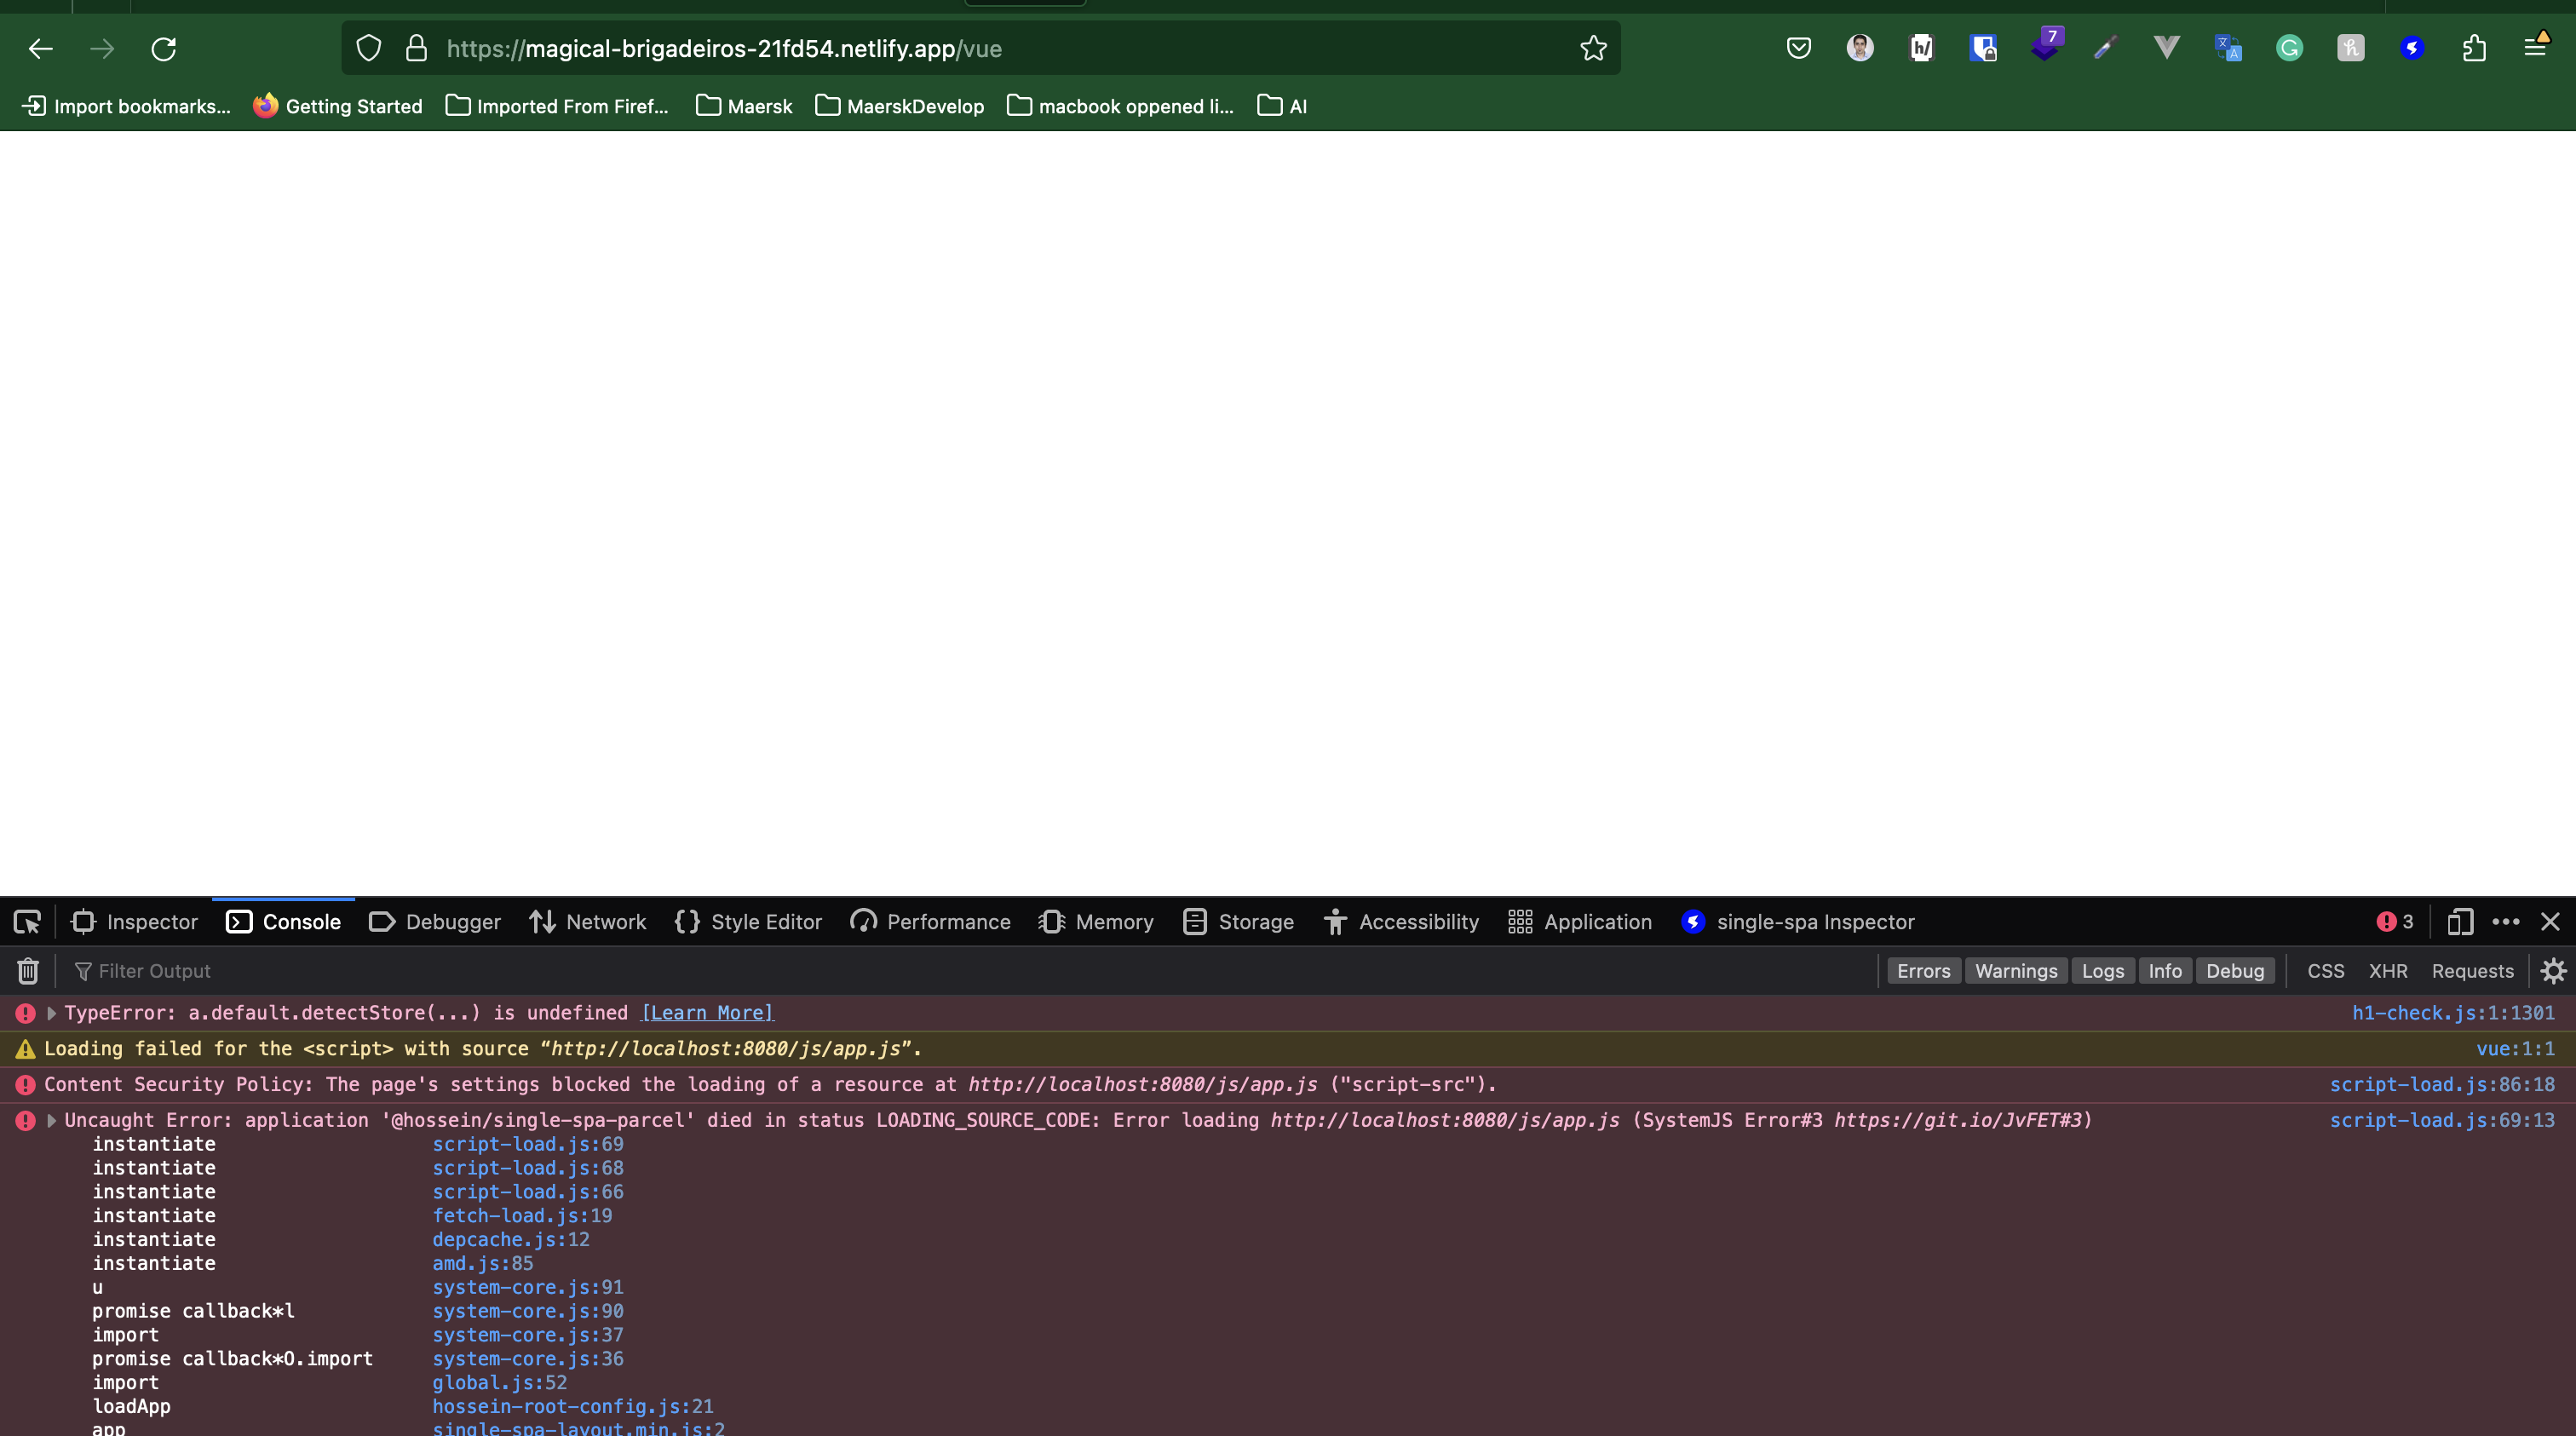The width and height of the screenshot is (2576, 1436).
Task: Select the Debugger tab
Action: (434, 921)
